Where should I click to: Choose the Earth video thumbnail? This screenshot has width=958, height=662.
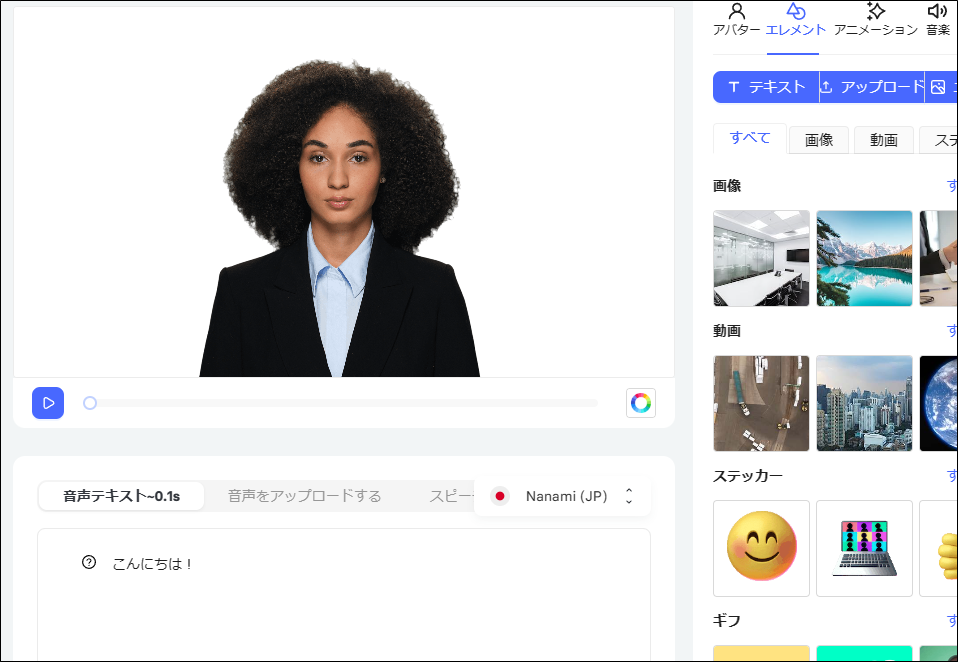click(x=938, y=404)
